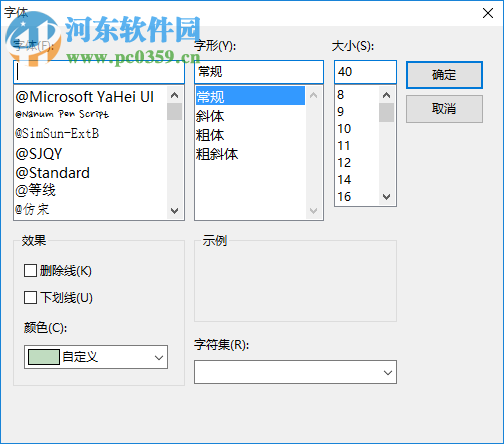Viewport: 504px width, 444px height.
Task: Click font list scroll up arrow
Action: click(x=174, y=95)
